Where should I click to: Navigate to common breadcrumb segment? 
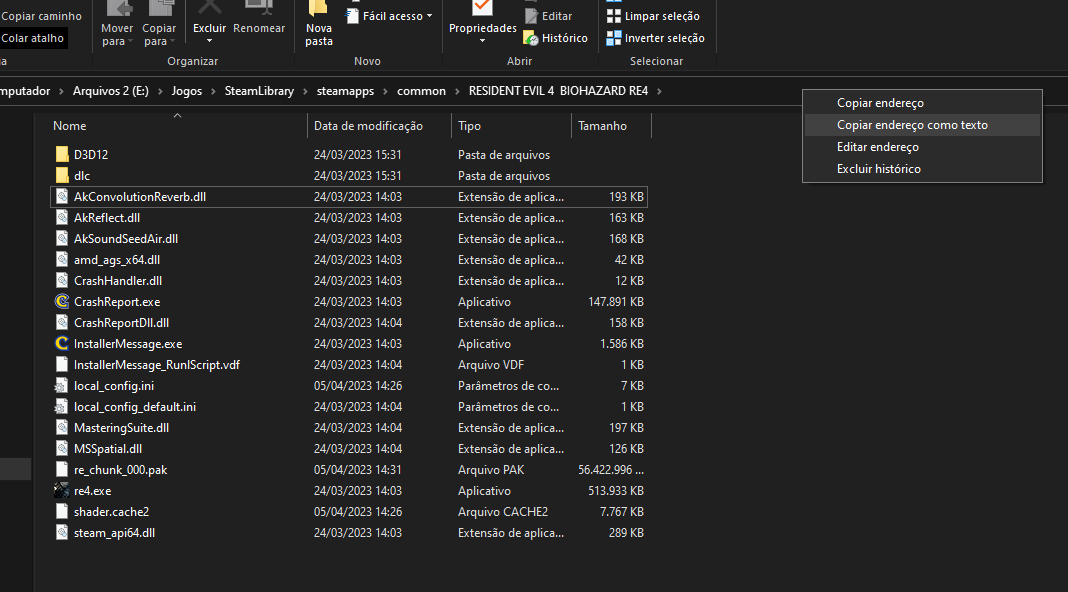click(422, 91)
